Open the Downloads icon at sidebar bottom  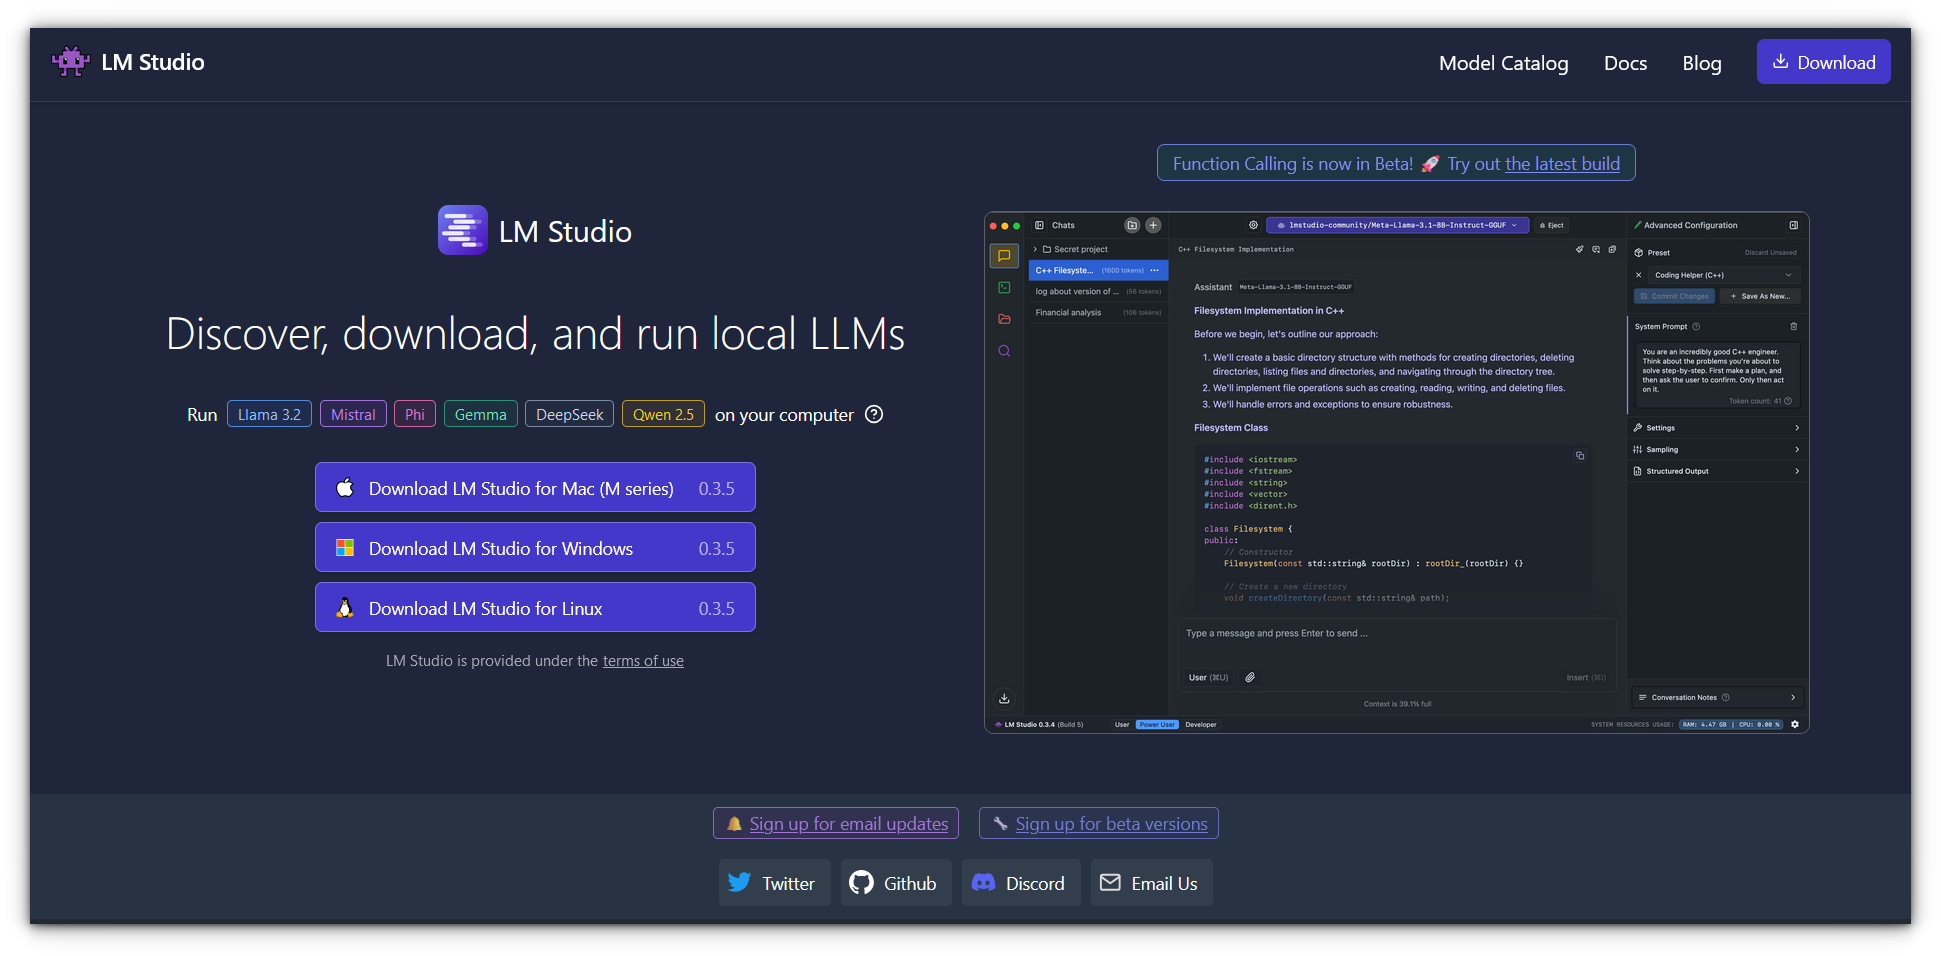(1004, 699)
